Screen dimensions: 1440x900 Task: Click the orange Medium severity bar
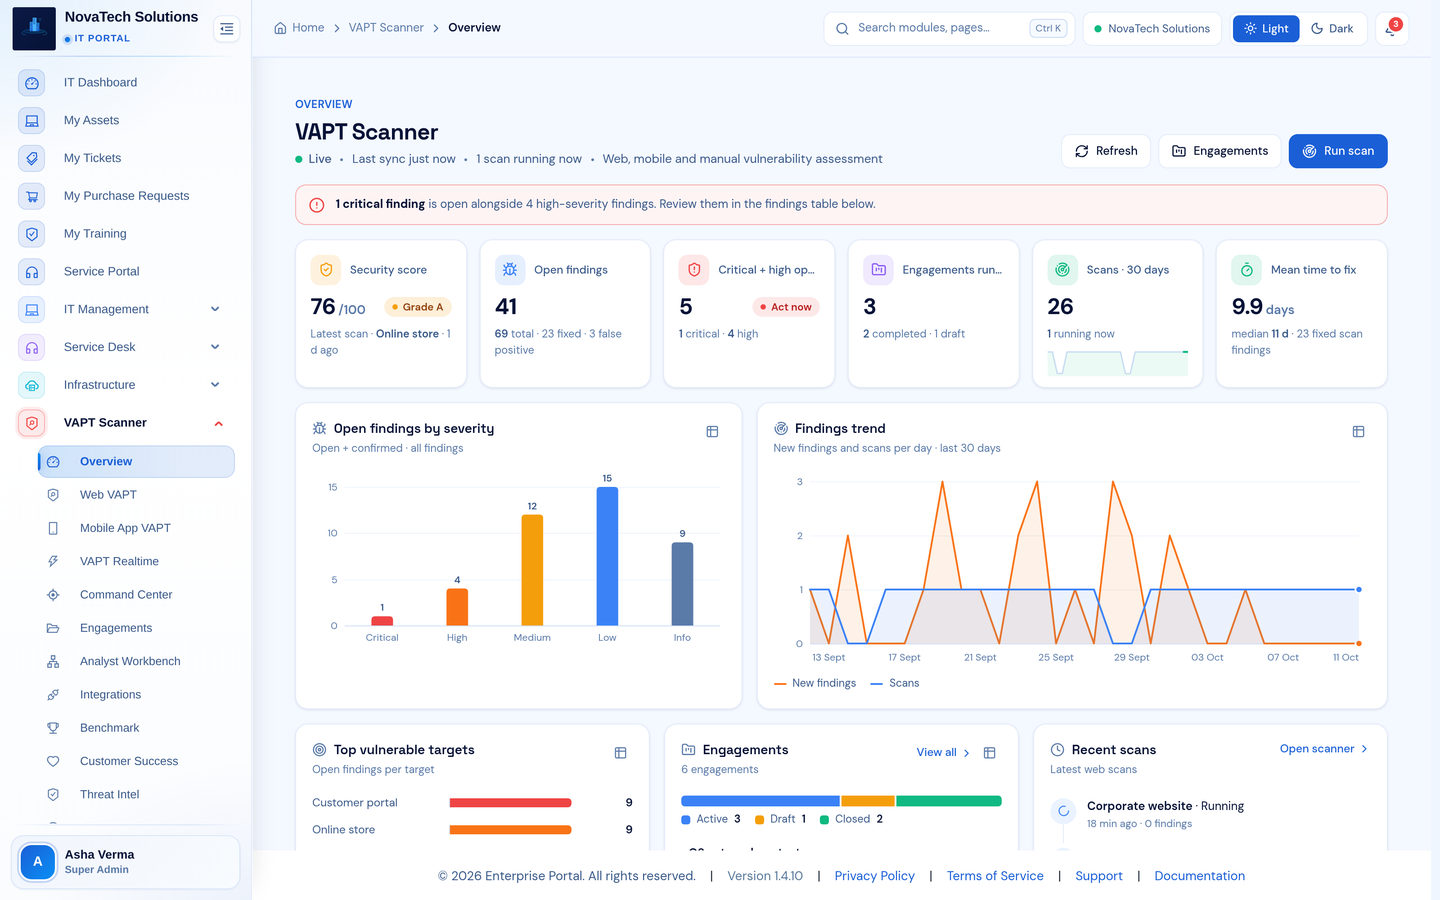(x=532, y=570)
